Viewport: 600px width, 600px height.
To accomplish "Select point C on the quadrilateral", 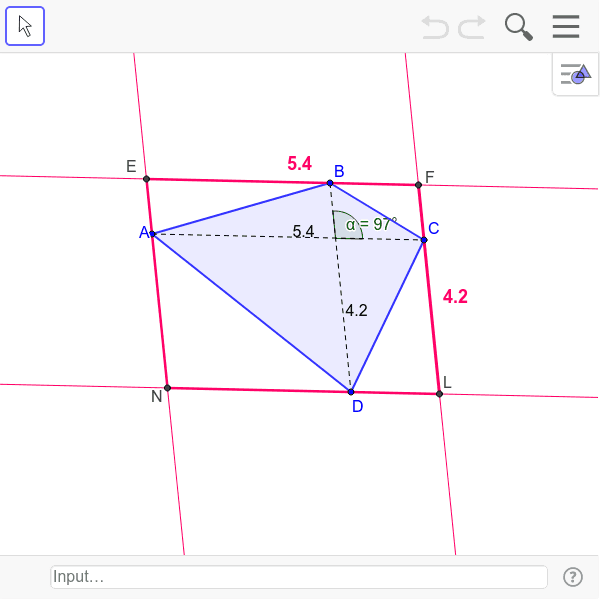I will (424, 240).
